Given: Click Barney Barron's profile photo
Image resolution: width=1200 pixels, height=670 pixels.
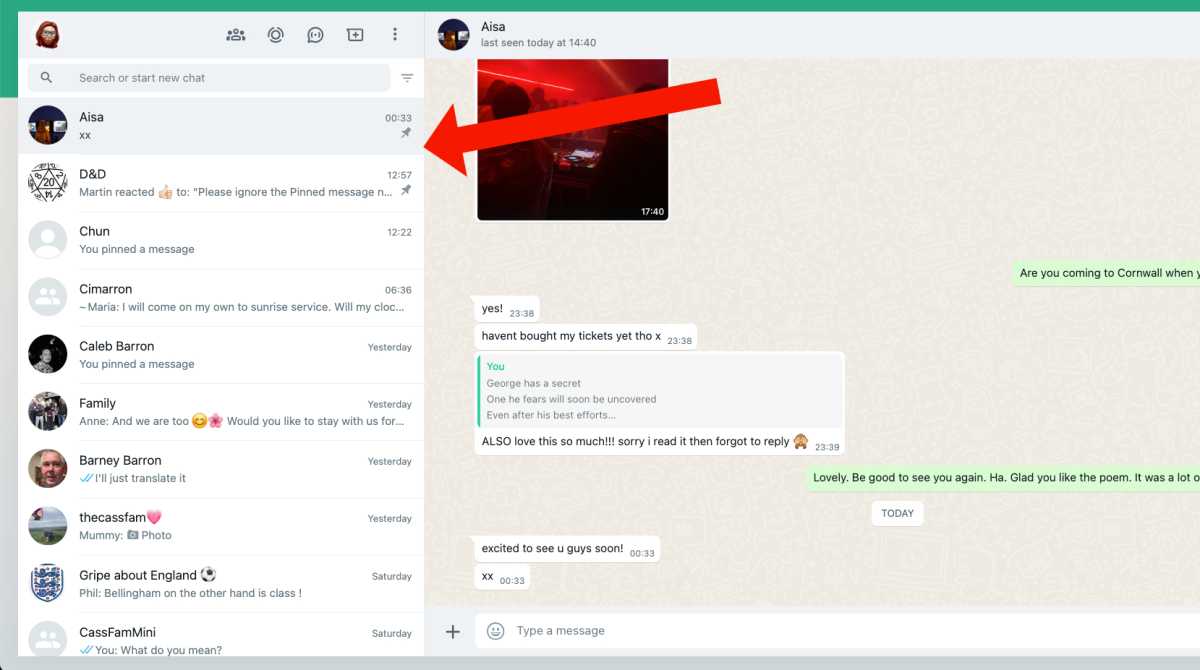Looking at the screenshot, I should click(48, 469).
